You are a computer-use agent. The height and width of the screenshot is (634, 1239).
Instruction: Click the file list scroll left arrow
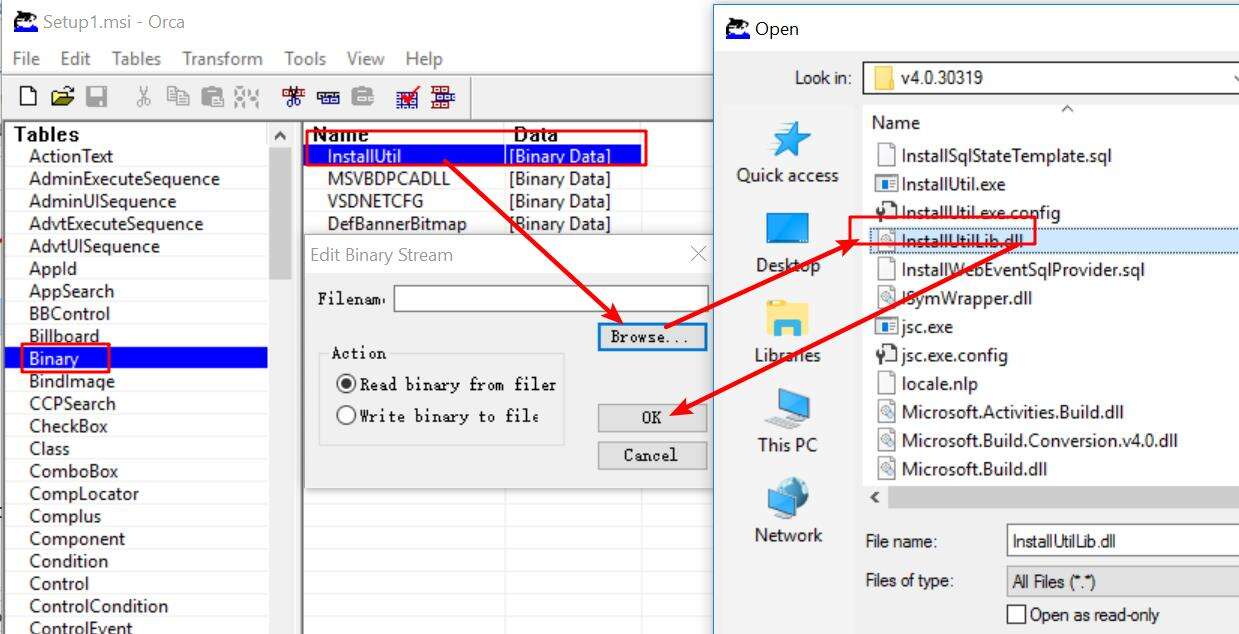875,497
